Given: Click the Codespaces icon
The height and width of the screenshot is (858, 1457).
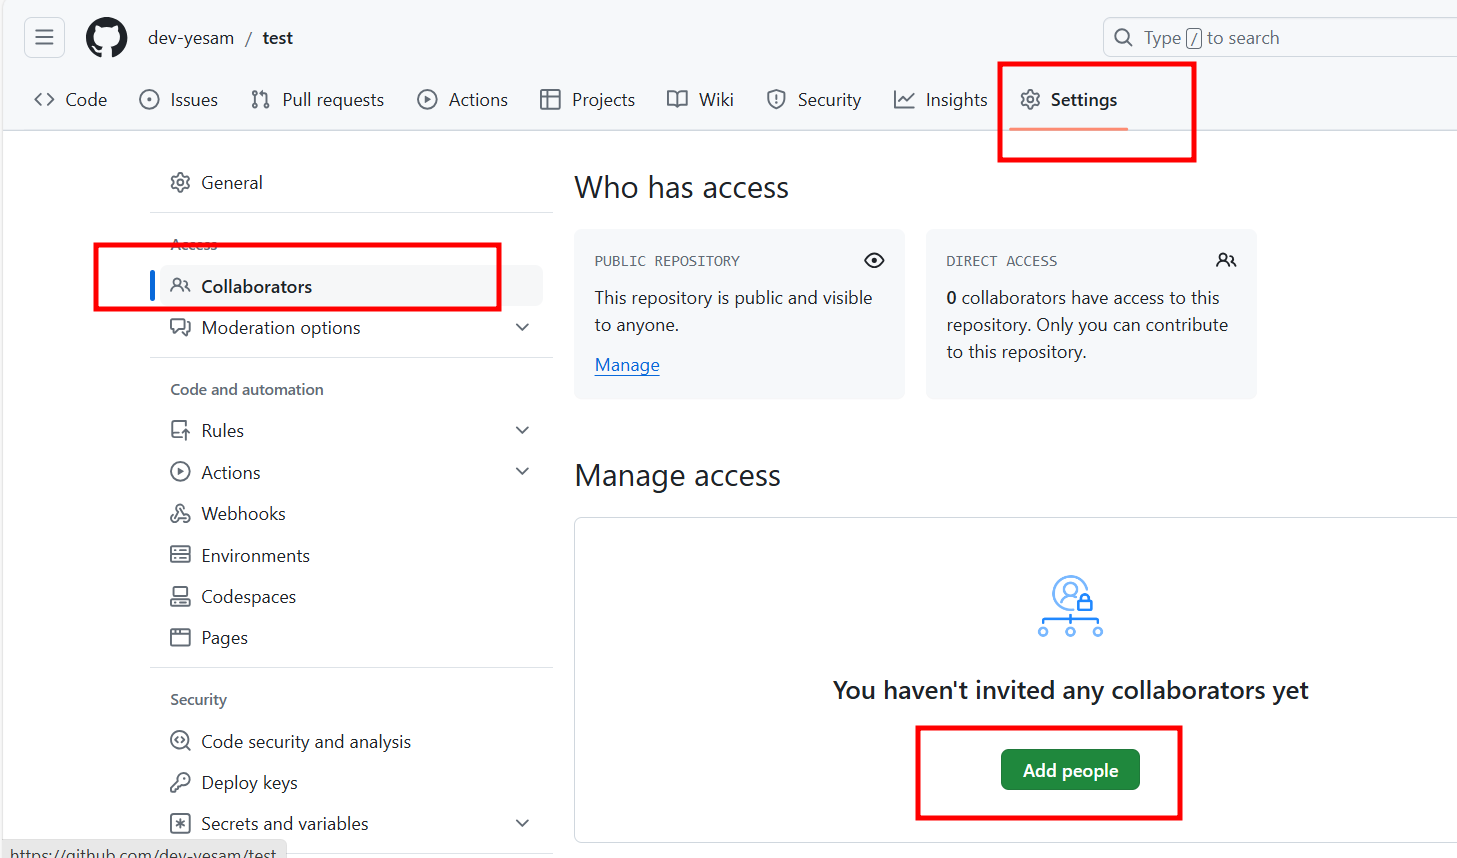Looking at the screenshot, I should pyautogui.click(x=180, y=596).
